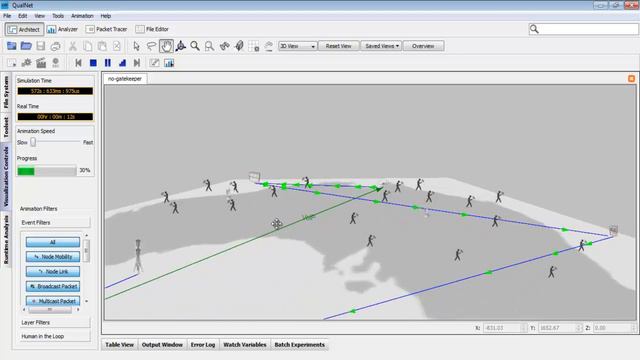This screenshot has height=360, width=640.
Task: Open the Animation menu
Action: (x=82, y=16)
